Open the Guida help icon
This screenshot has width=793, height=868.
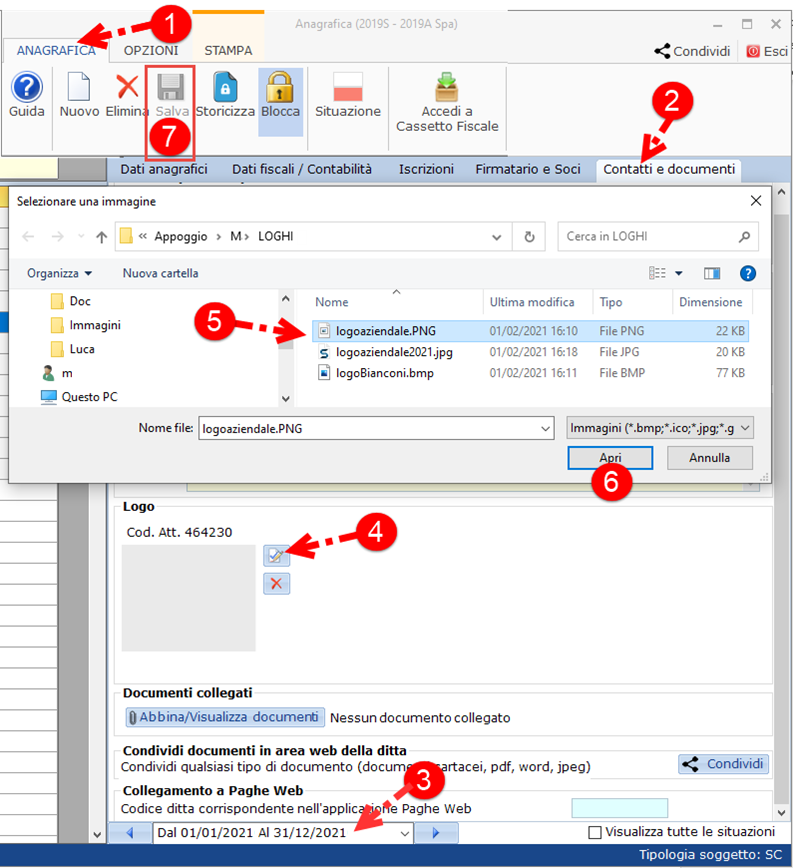[x=27, y=87]
